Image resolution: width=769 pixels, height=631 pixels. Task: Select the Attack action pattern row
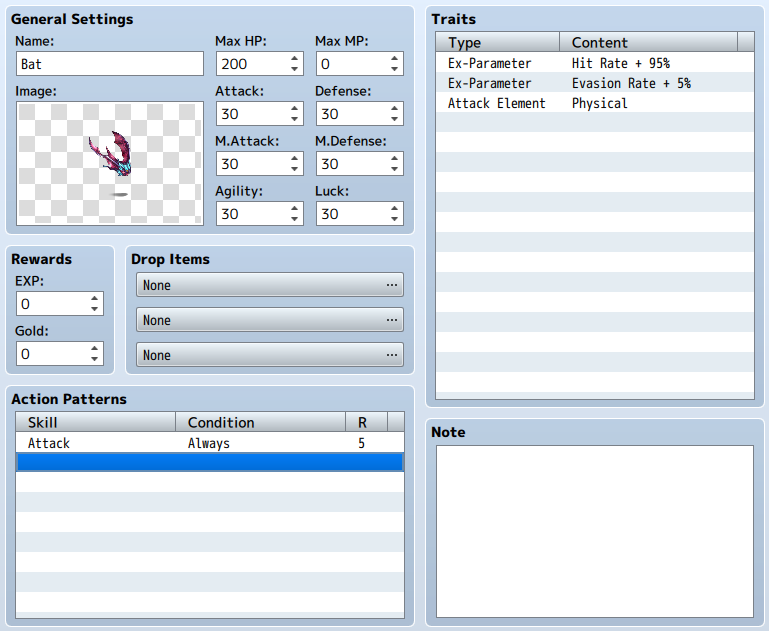(x=210, y=443)
